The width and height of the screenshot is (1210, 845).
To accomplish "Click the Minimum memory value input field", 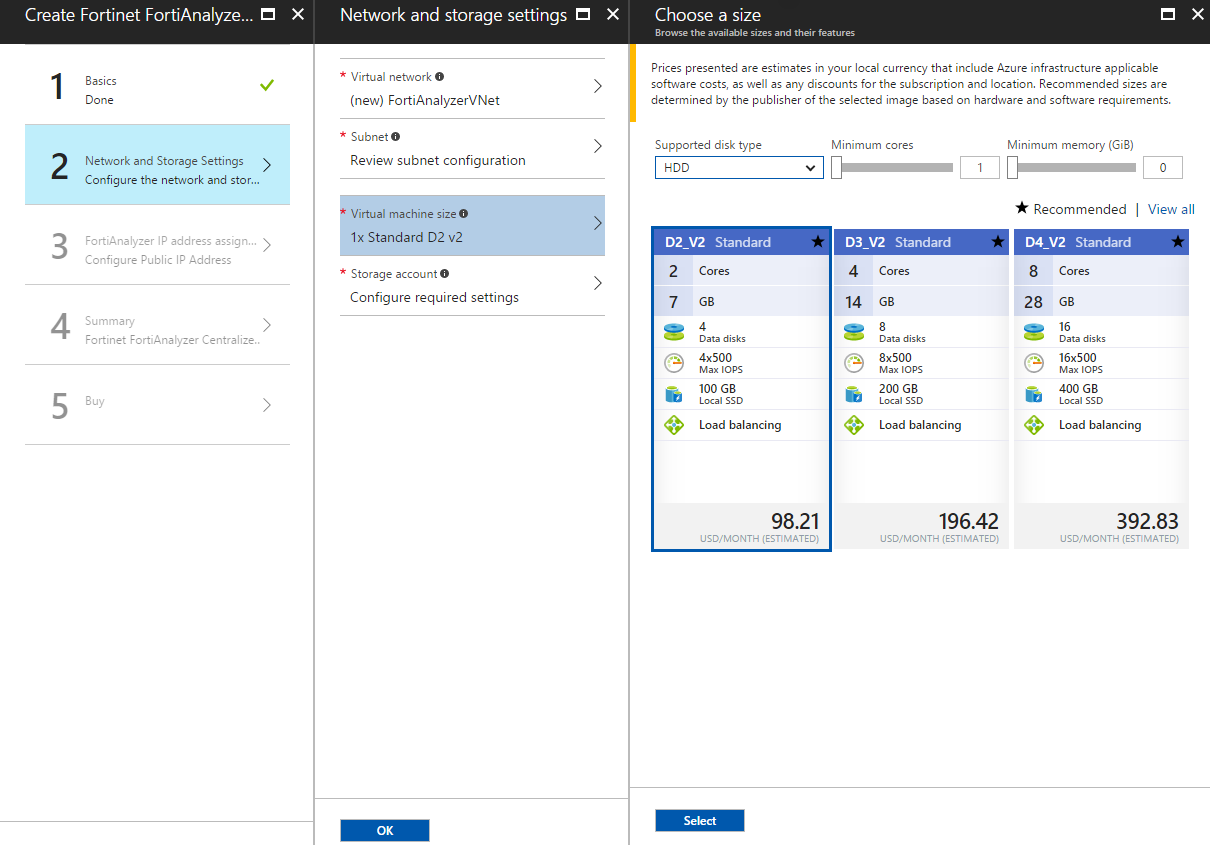I will [1162, 168].
